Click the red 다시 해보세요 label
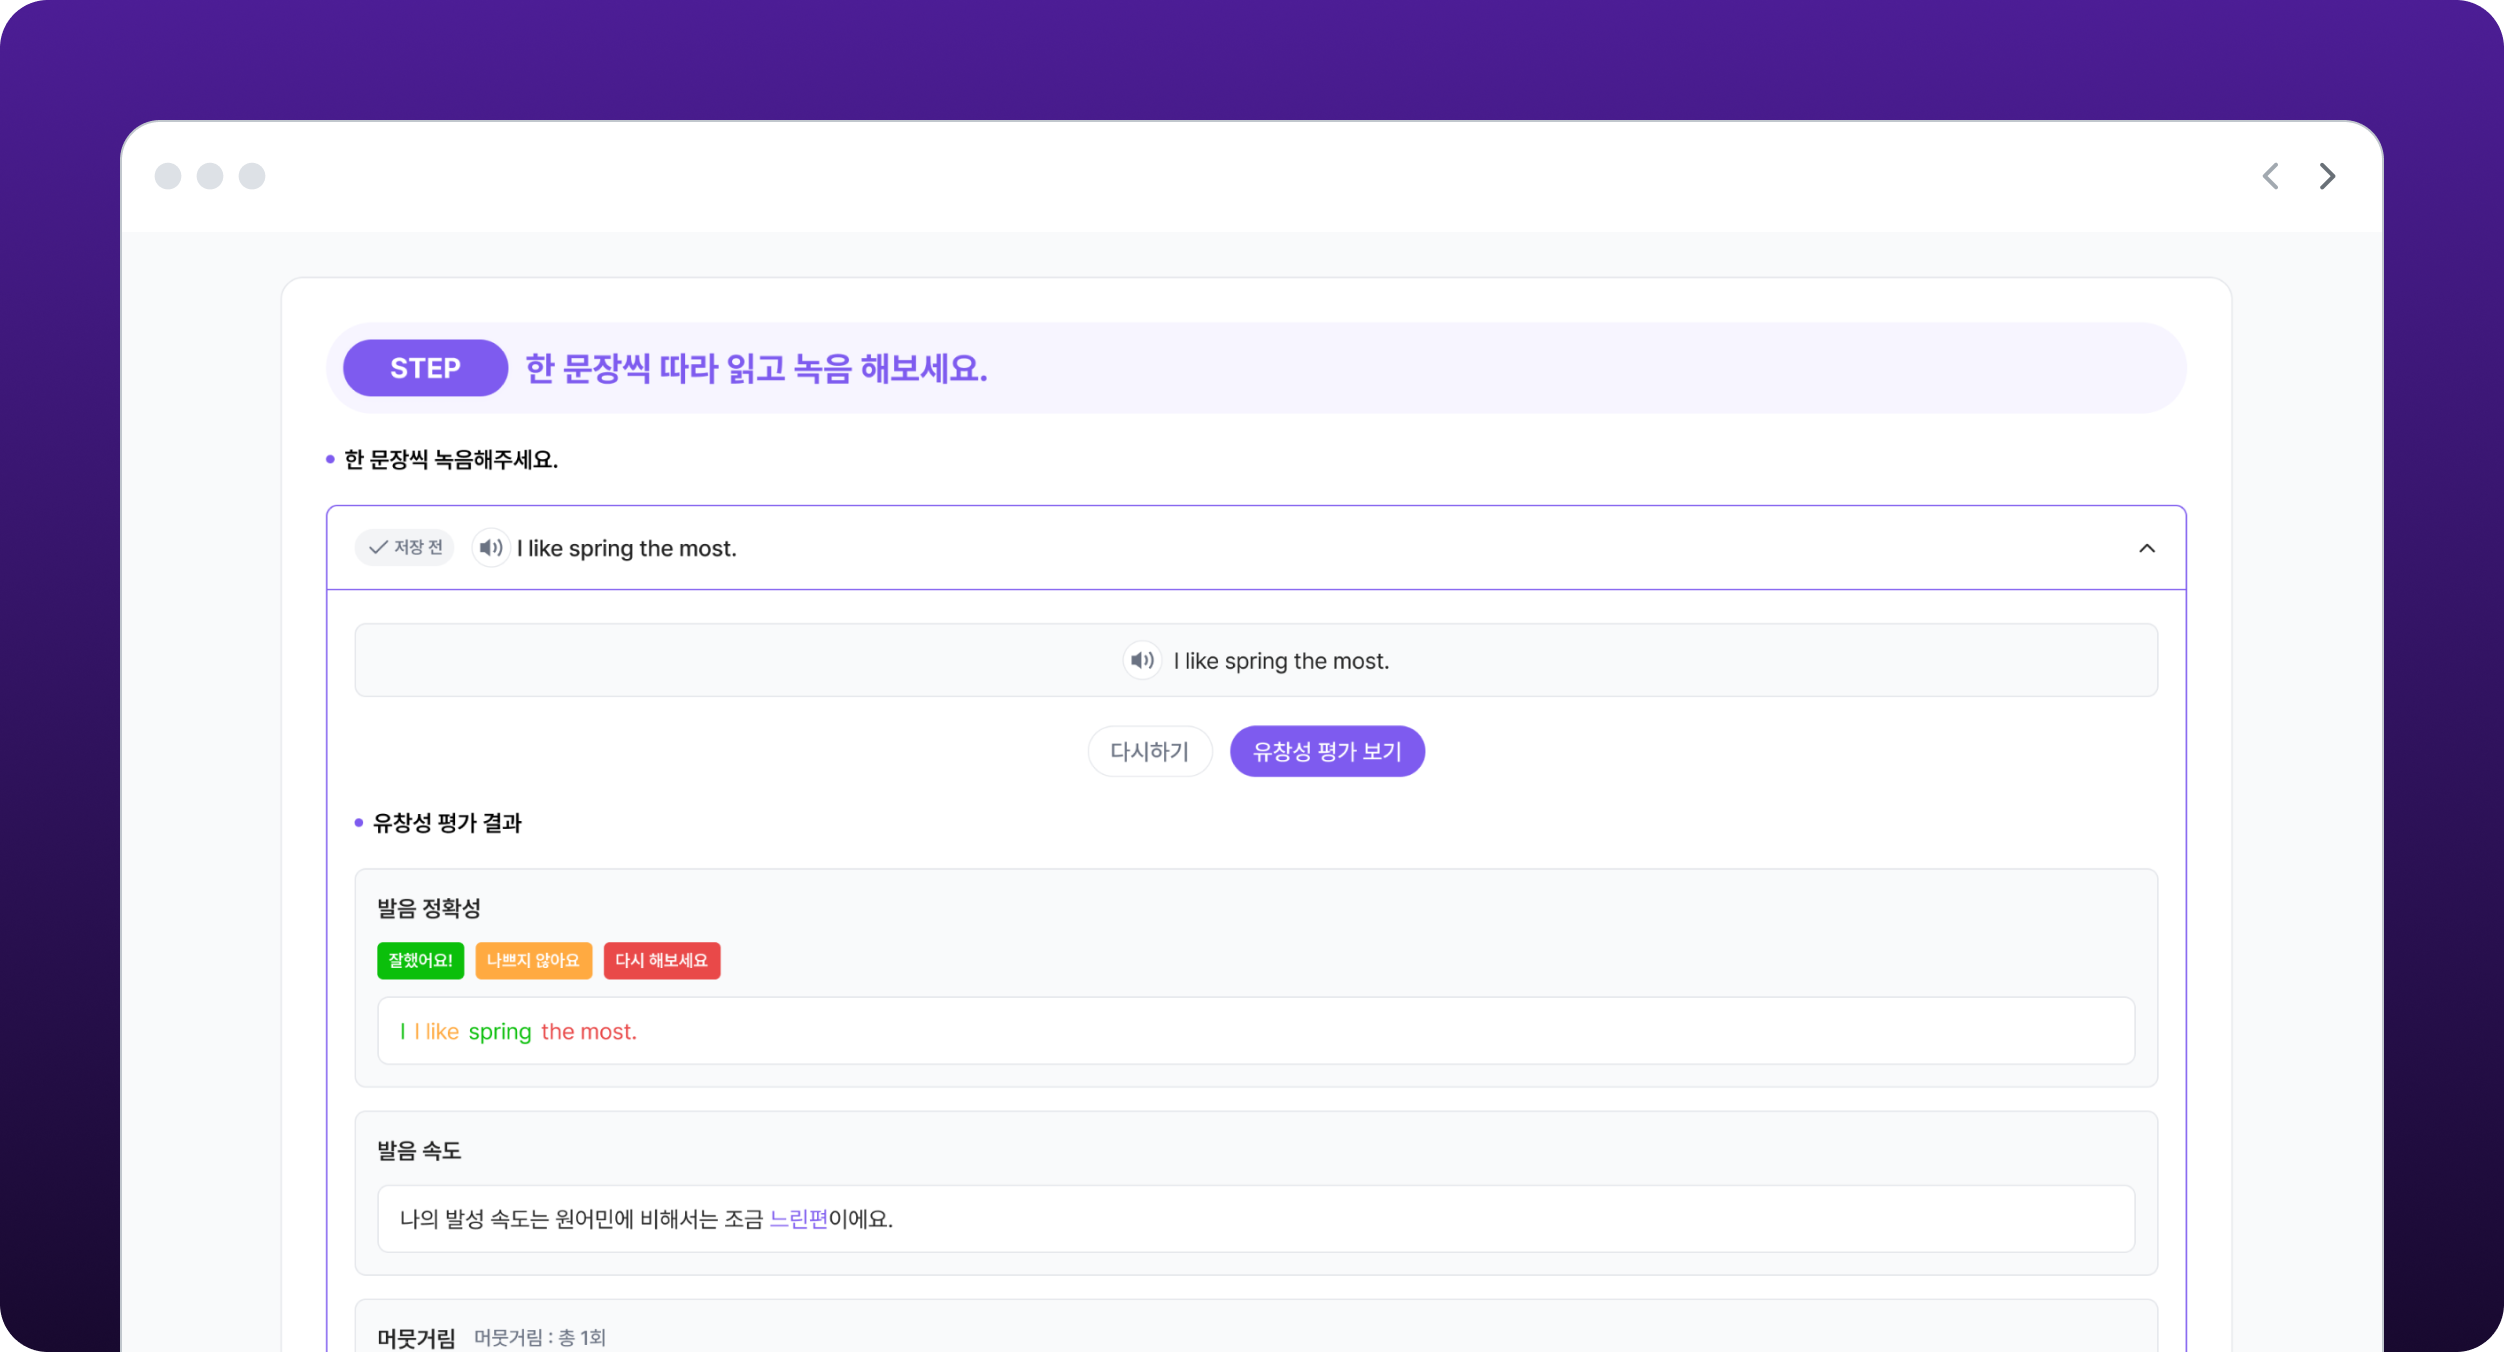 661,960
